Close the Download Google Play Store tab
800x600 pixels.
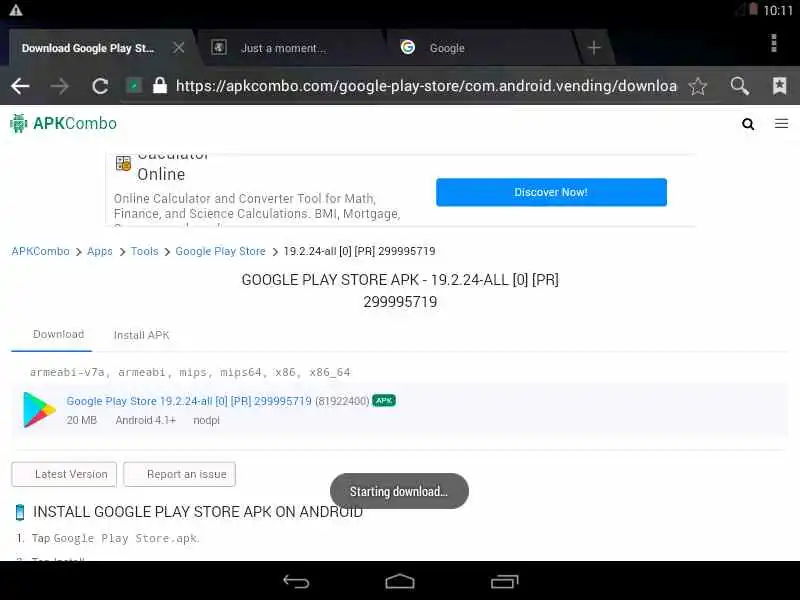[x=178, y=48]
